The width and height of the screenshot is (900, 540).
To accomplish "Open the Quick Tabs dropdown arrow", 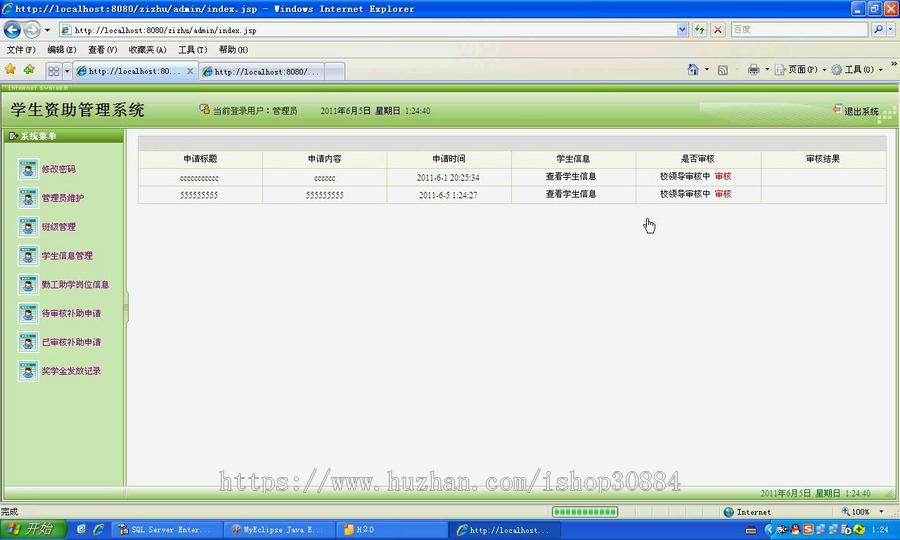I will pos(67,71).
